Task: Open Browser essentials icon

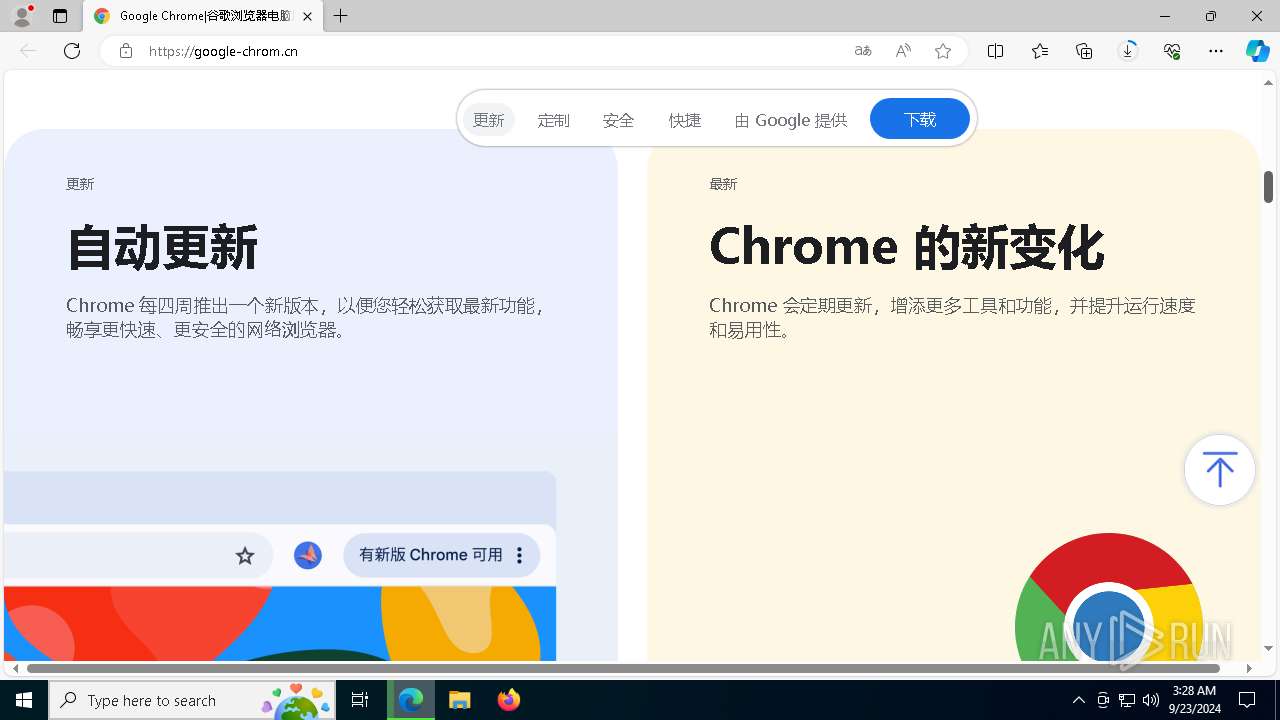Action: [x=1172, y=51]
